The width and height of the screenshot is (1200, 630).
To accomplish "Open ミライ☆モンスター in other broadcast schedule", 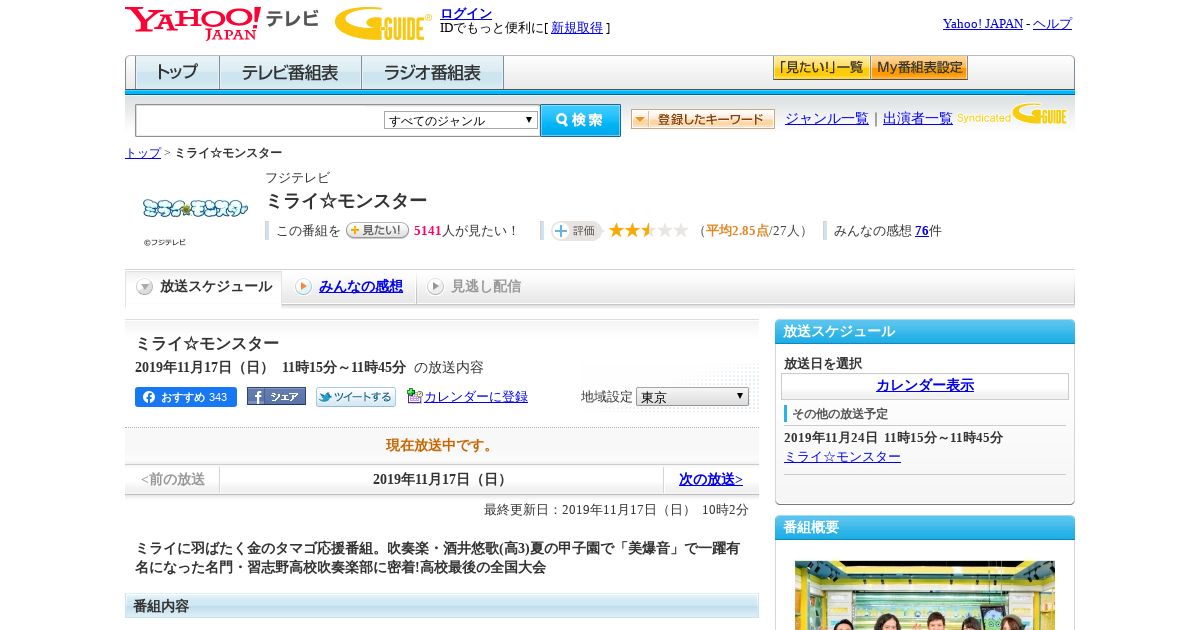I will click(842, 457).
